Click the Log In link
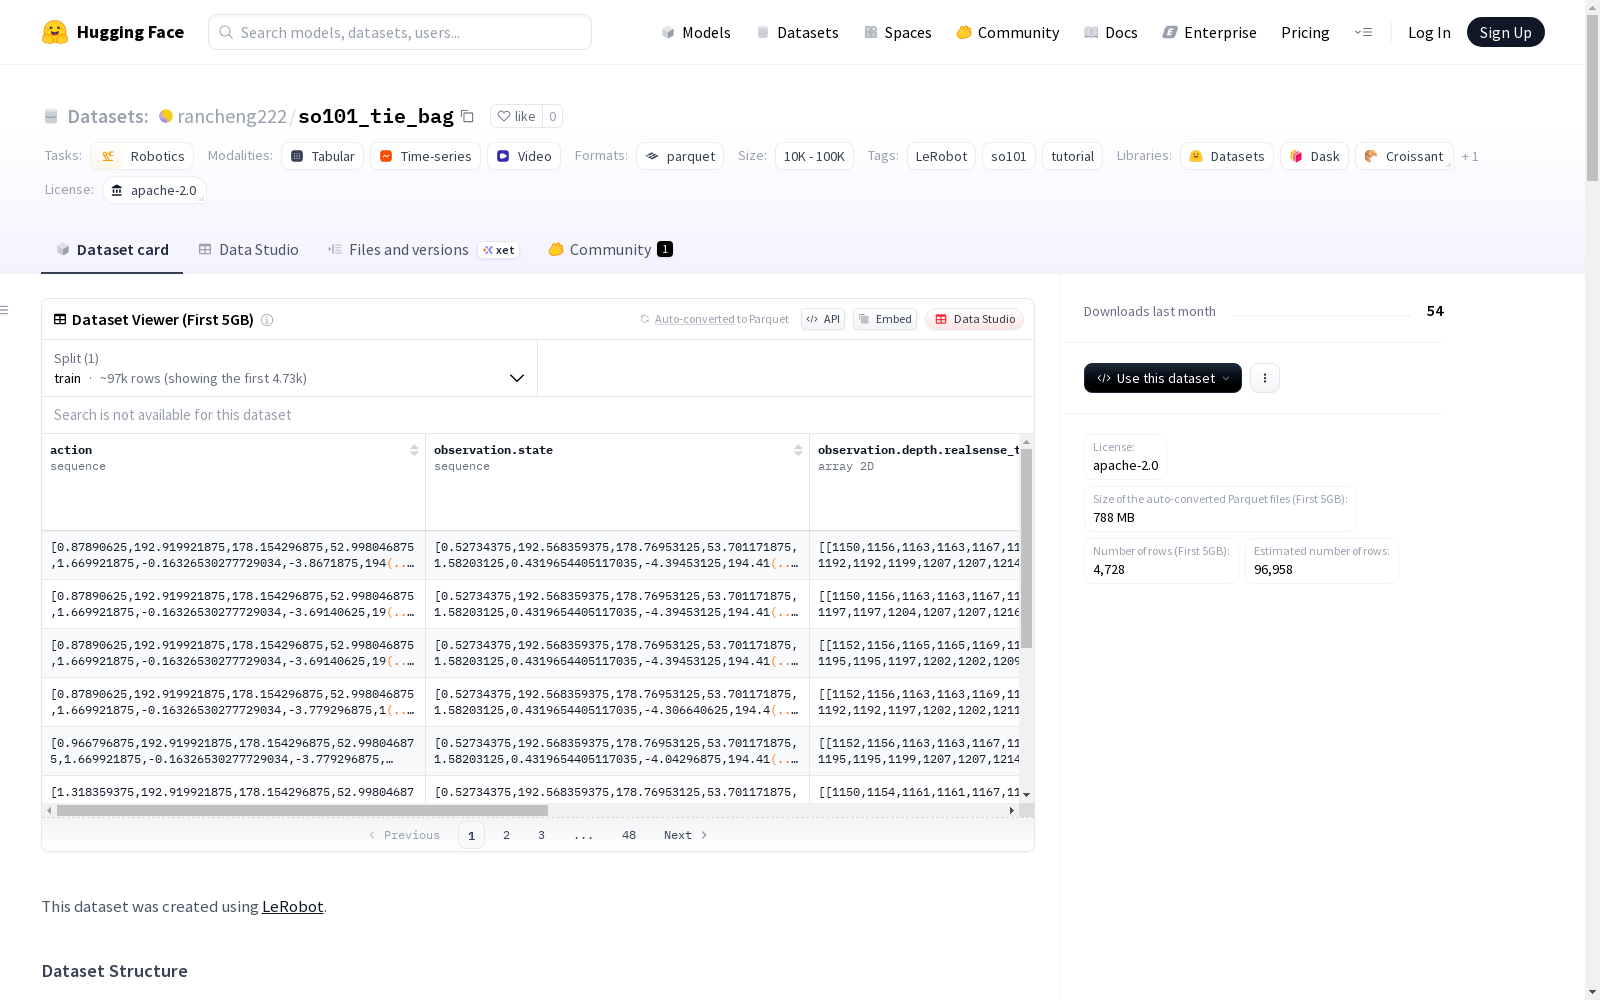This screenshot has height=1000, width=1600. pos(1429,32)
